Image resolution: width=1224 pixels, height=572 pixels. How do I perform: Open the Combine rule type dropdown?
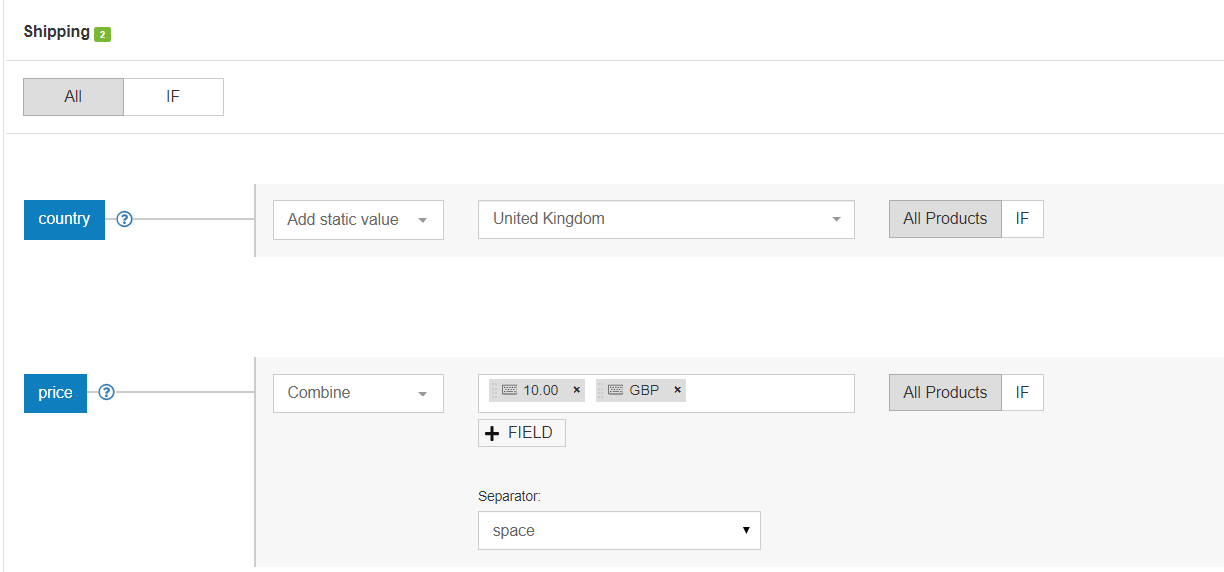pos(358,393)
